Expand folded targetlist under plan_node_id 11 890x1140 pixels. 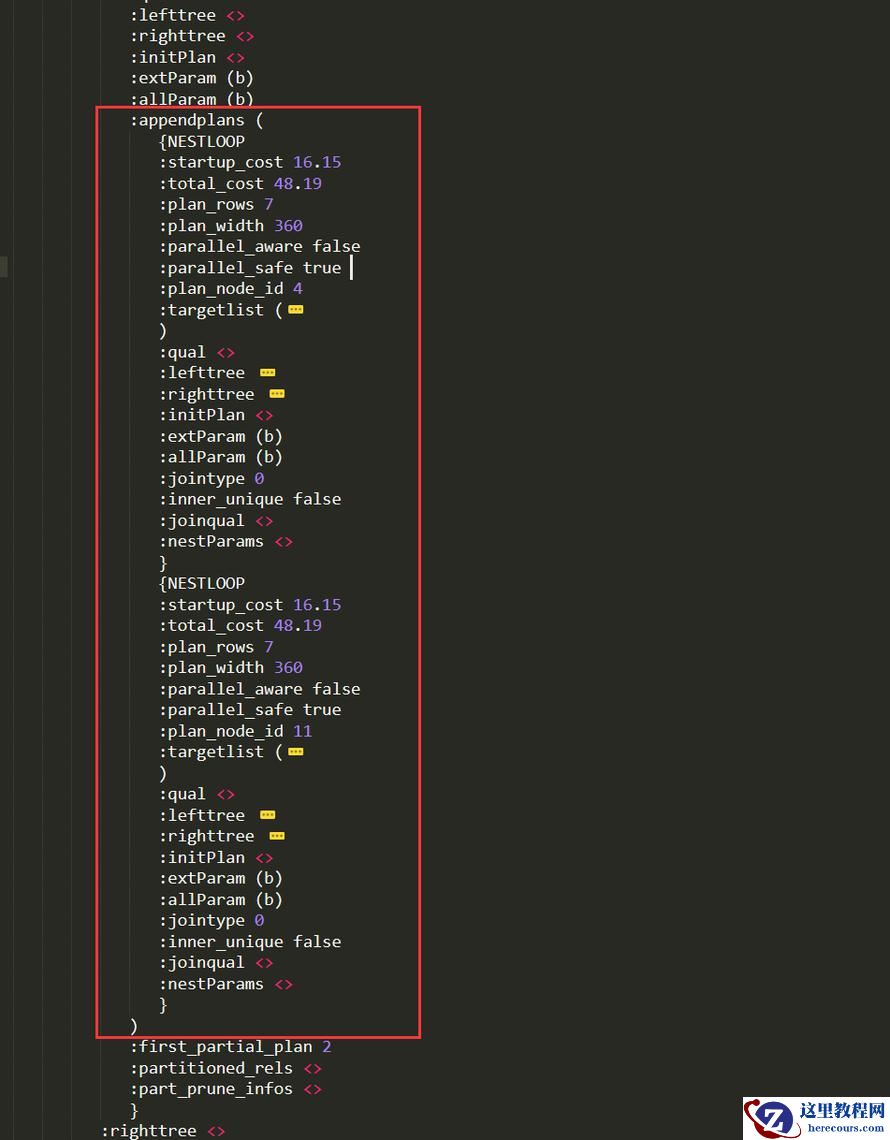(295, 752)
